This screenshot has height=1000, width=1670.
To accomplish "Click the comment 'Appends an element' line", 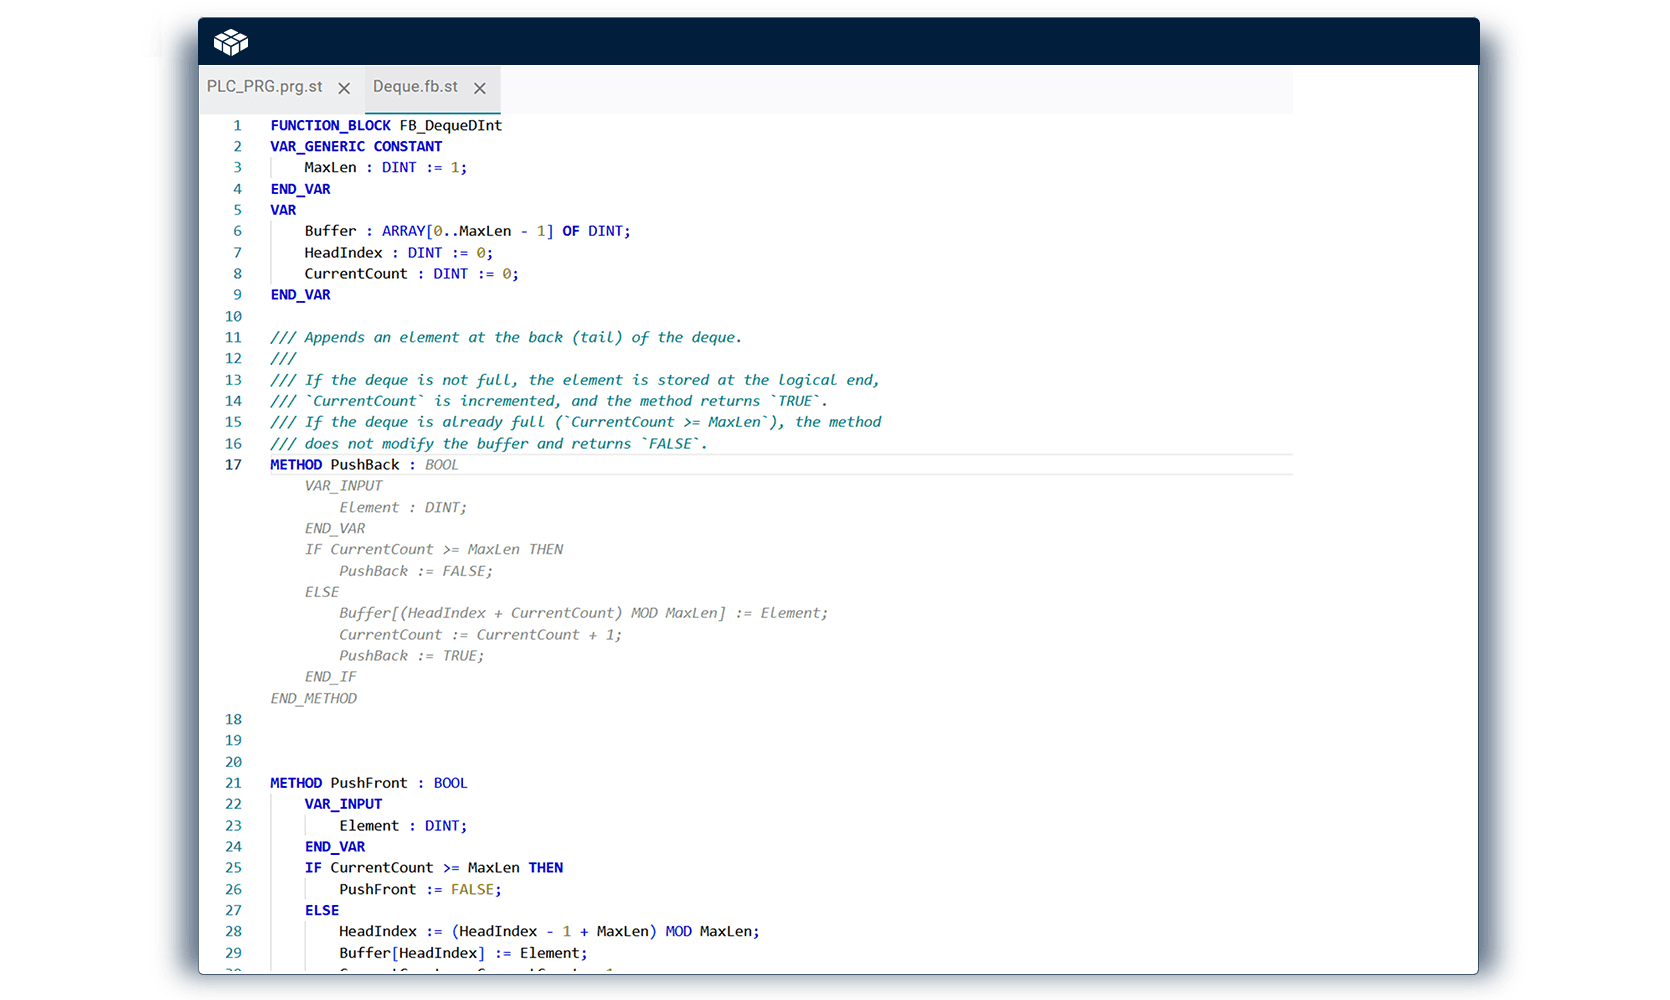I will tap(505, 338).
